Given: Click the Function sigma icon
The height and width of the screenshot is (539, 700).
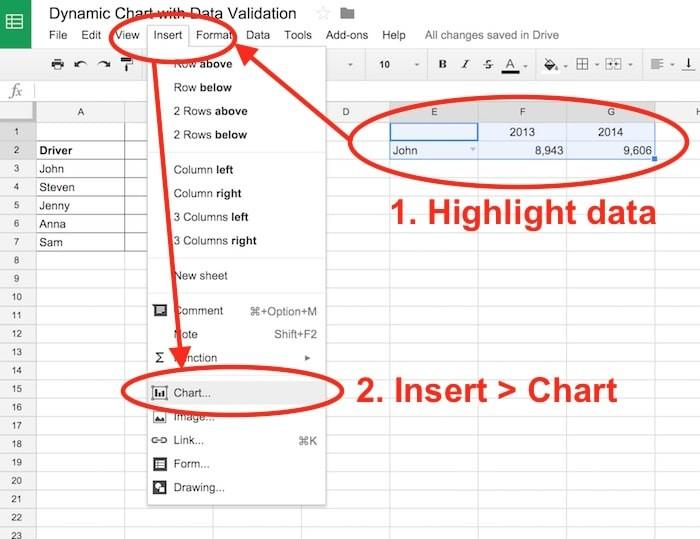Looking at the screenshot, I should pos(159,358).
